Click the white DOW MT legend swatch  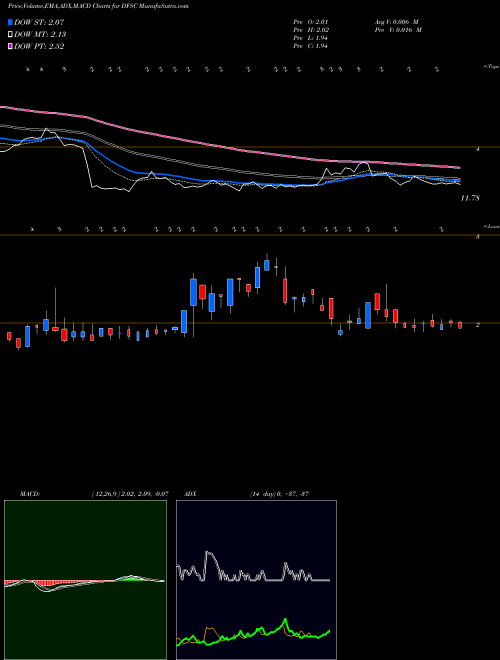[10, 35]
